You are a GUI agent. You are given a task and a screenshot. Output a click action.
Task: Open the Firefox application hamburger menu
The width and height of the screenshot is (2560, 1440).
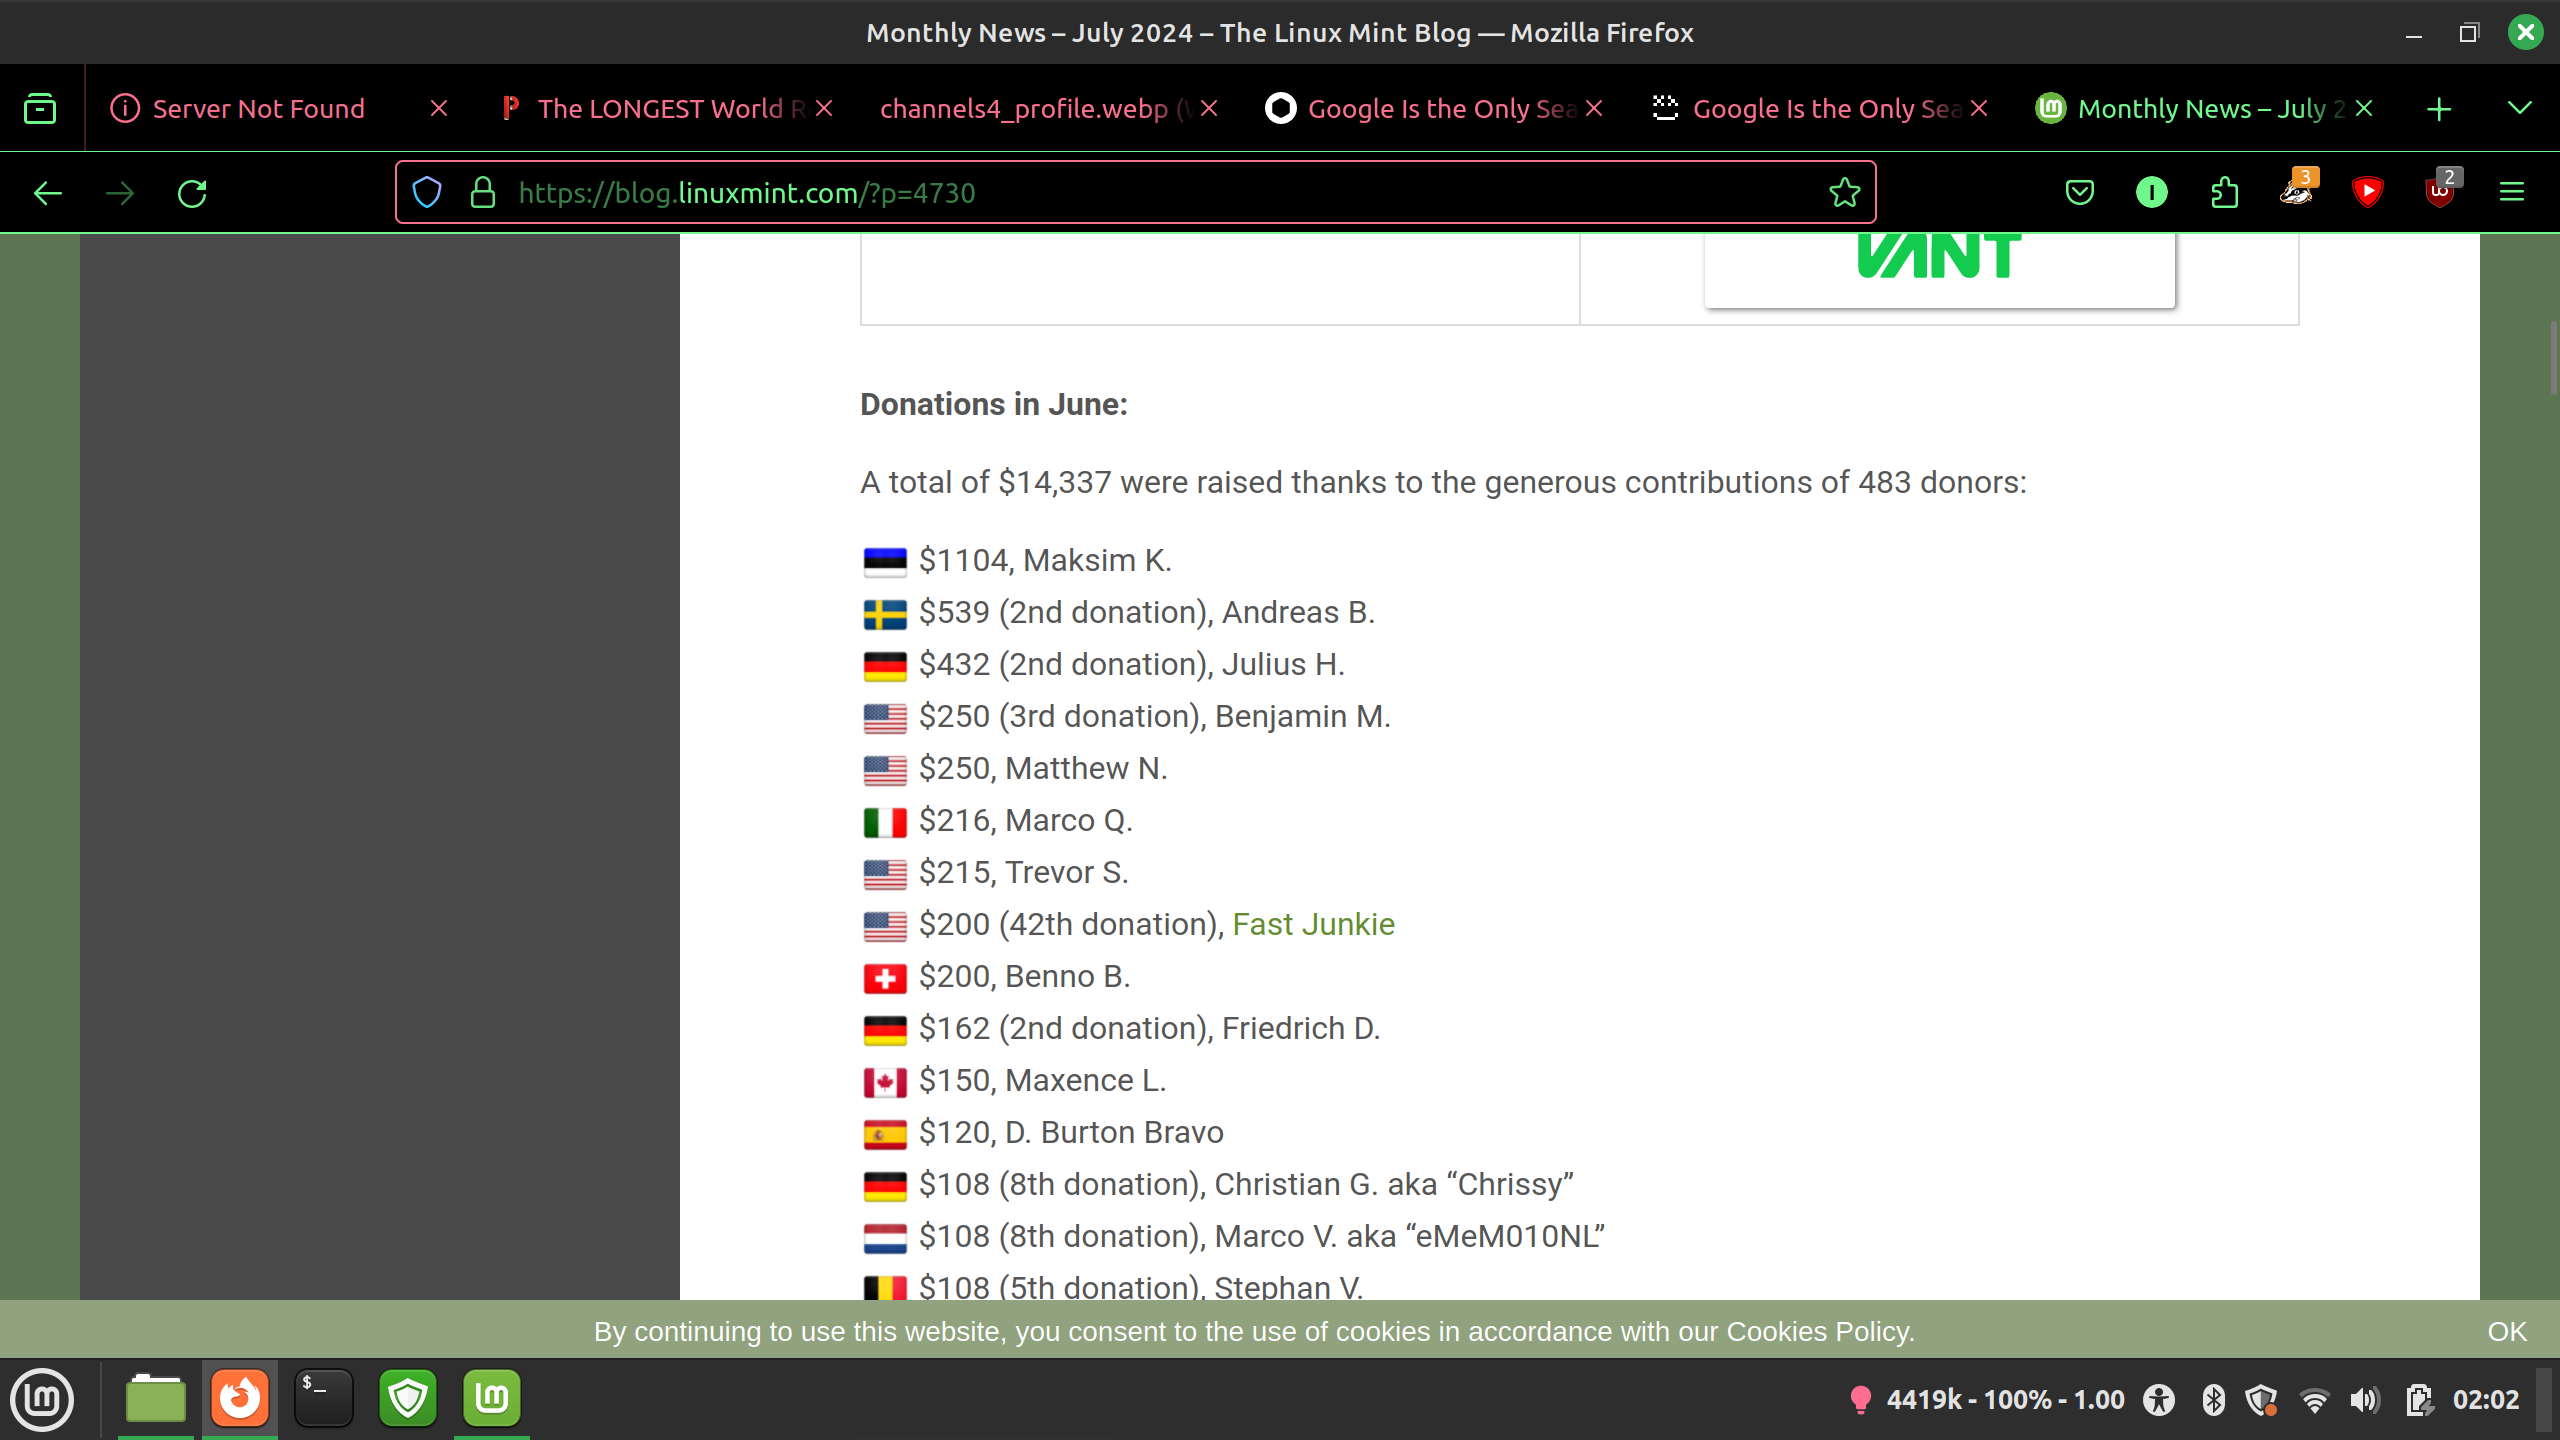pos(2512,192)
